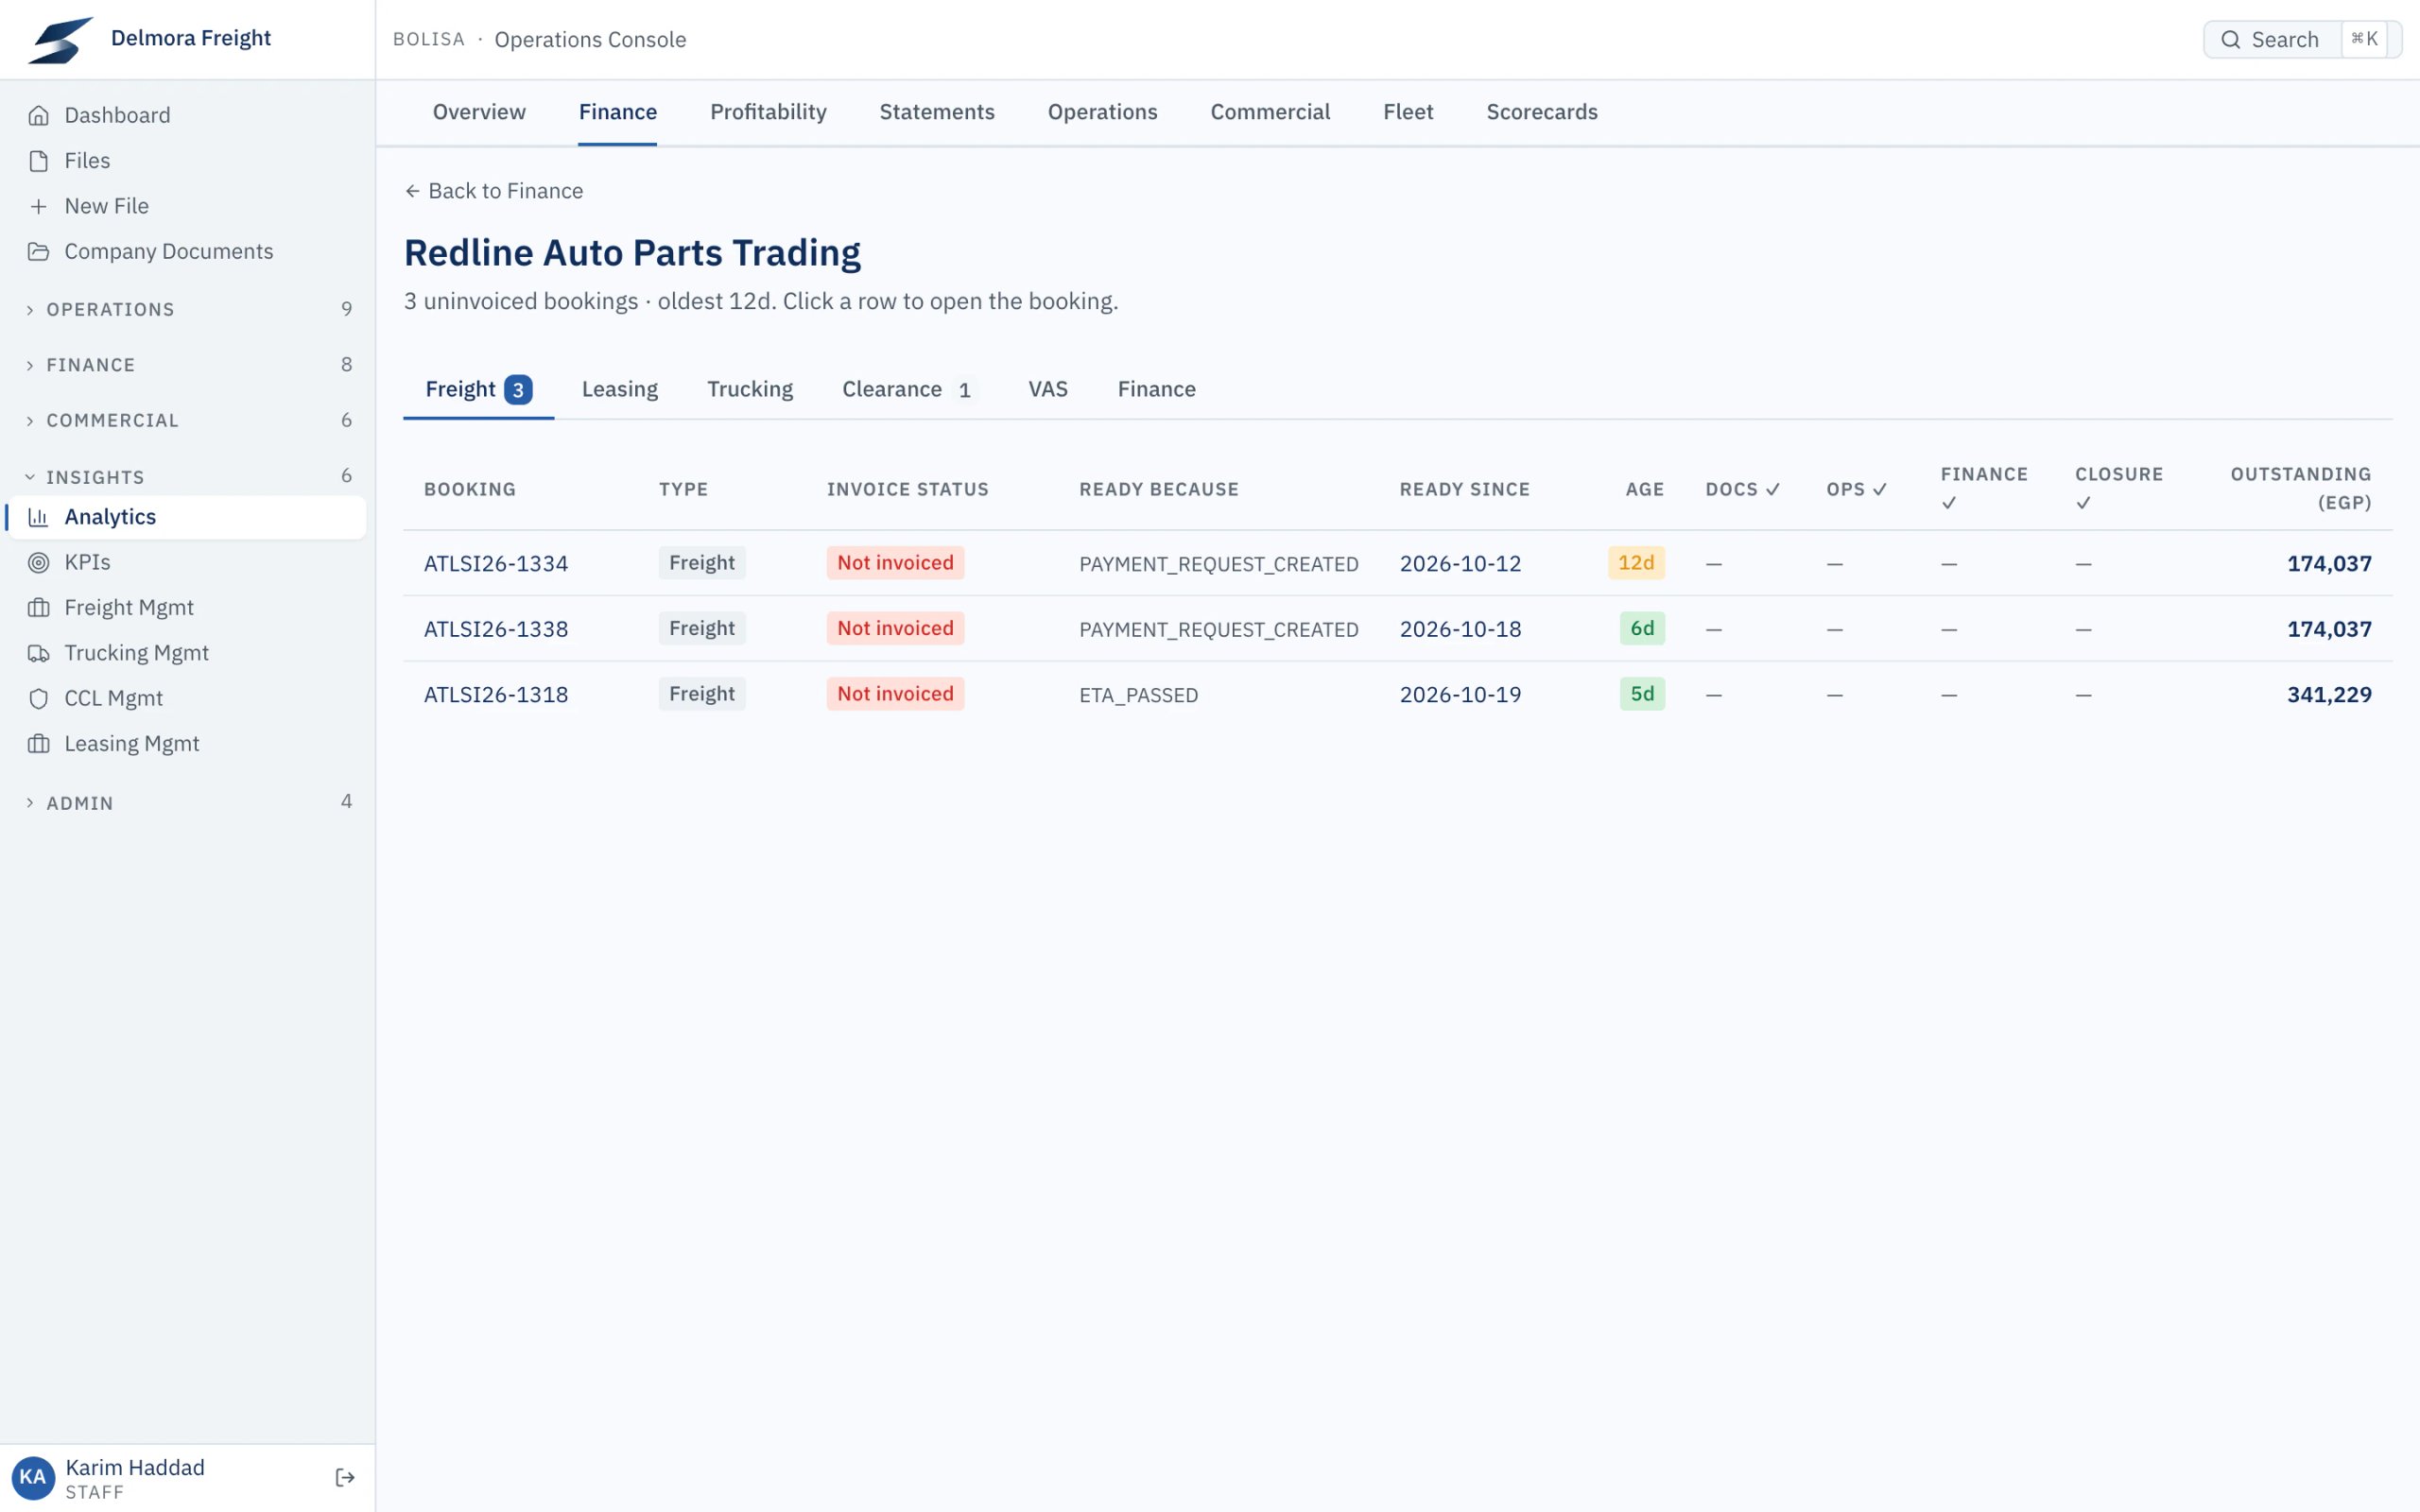Click the magnifier icon in Search

tap(2231, 40)
